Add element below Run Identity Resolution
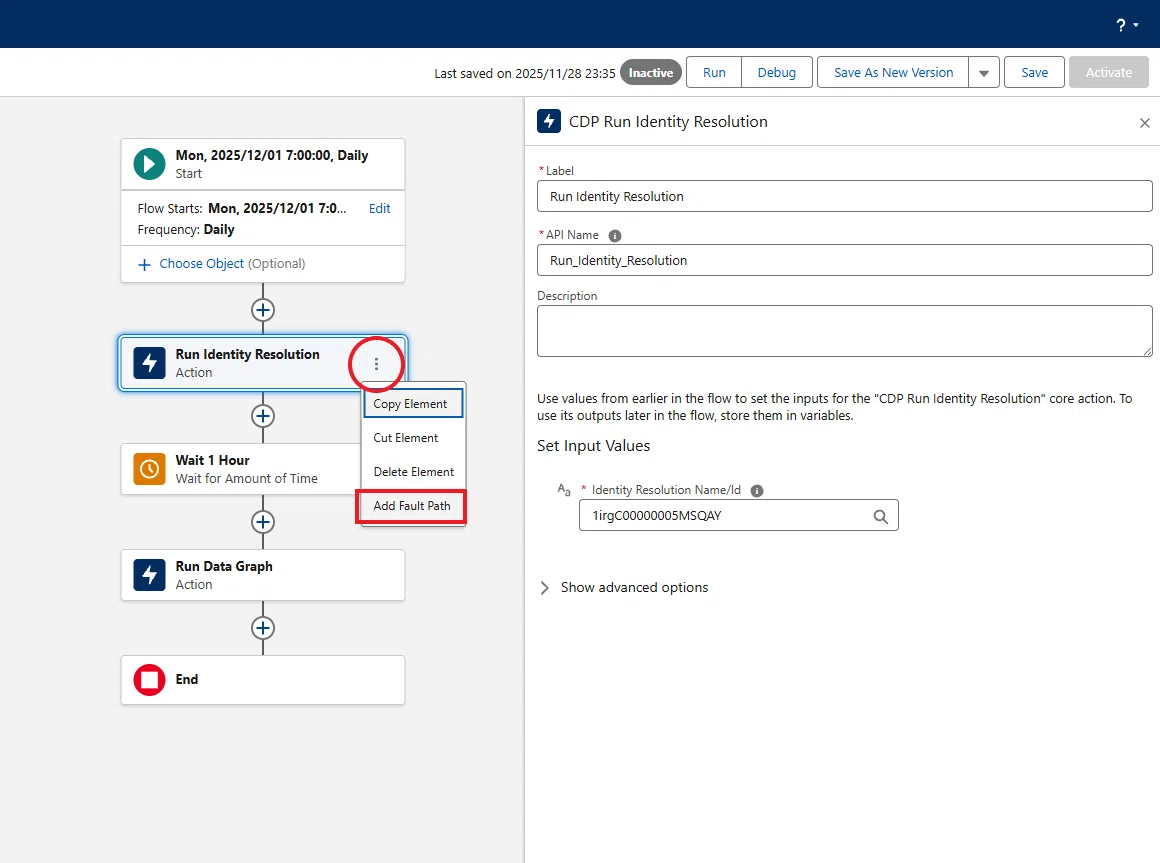Screen dimensions: 1160x863 (263, 416)
